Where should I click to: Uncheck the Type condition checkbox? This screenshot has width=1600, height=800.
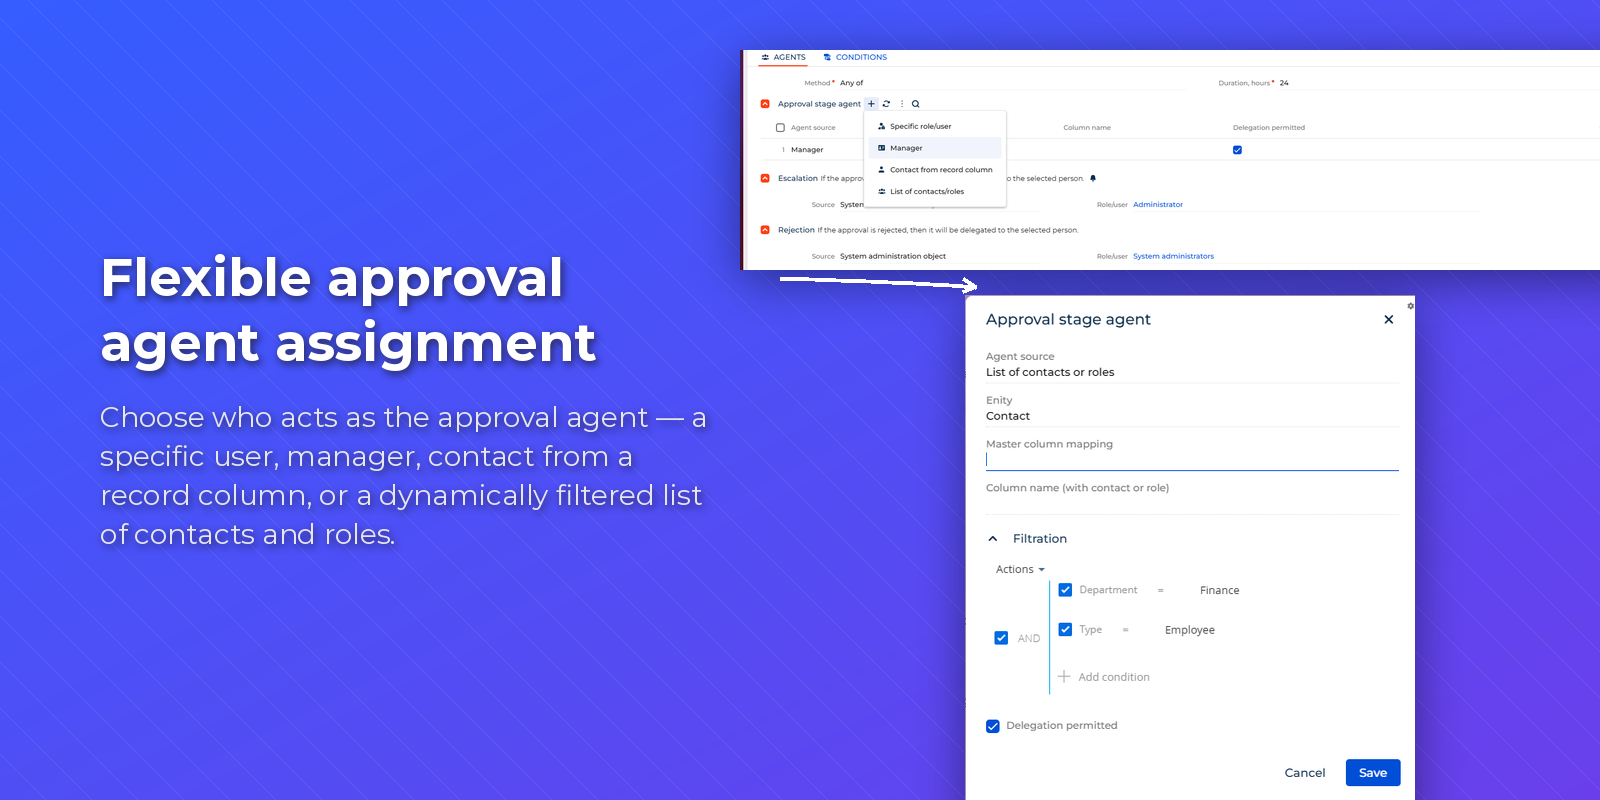point(1065,630)
